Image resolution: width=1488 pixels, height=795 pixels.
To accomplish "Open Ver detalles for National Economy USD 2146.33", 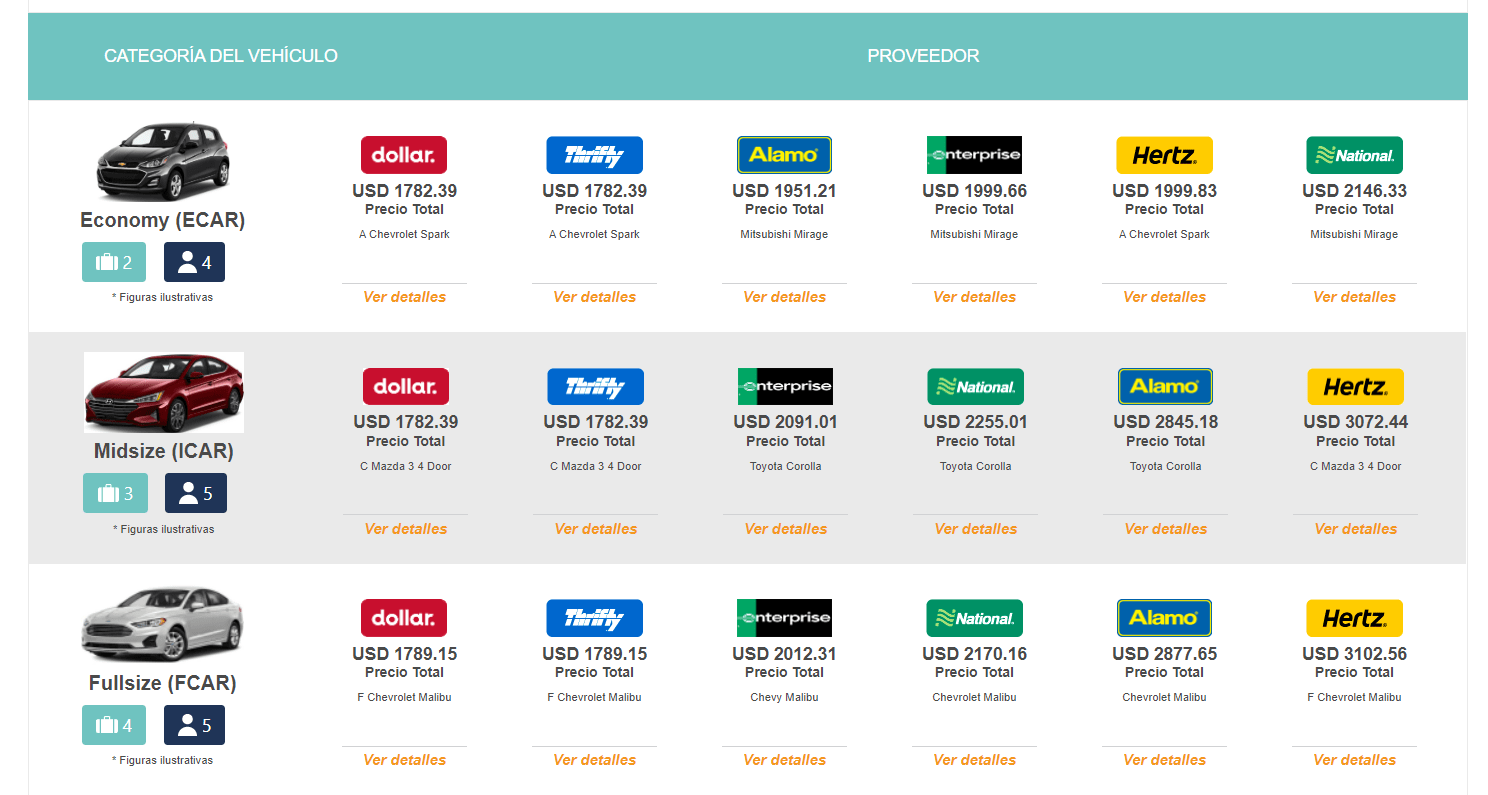I will point(1355,297).
